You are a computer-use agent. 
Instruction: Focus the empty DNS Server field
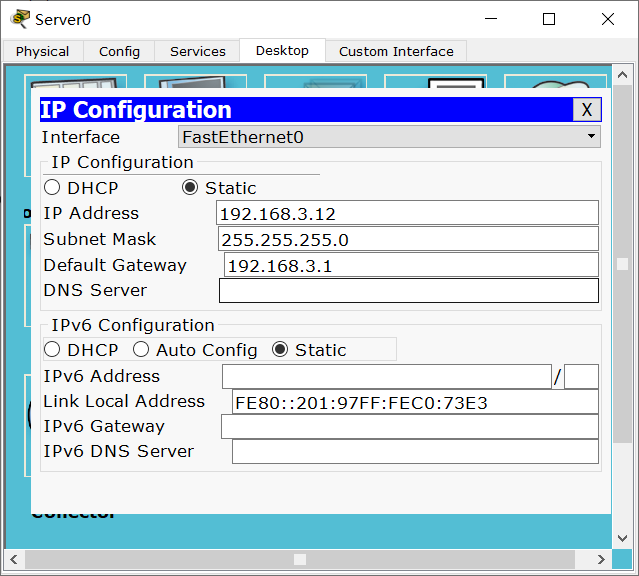click(409, 291)
